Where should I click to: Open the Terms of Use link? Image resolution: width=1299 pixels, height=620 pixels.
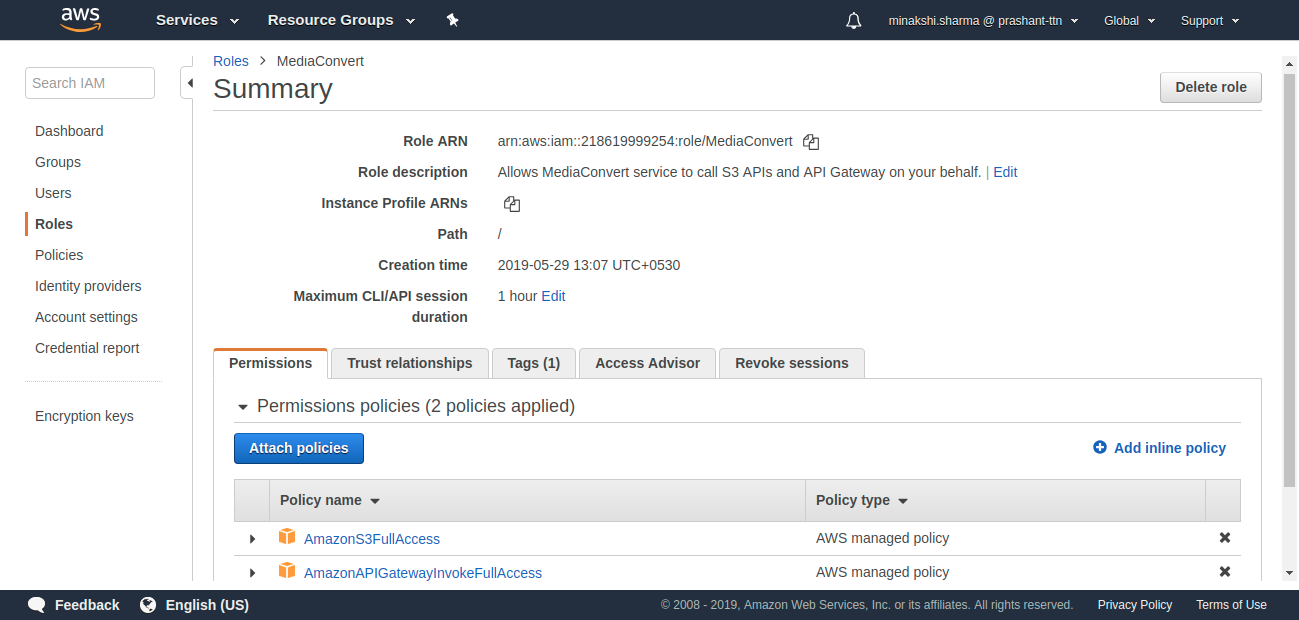(x=1231, y=605)
